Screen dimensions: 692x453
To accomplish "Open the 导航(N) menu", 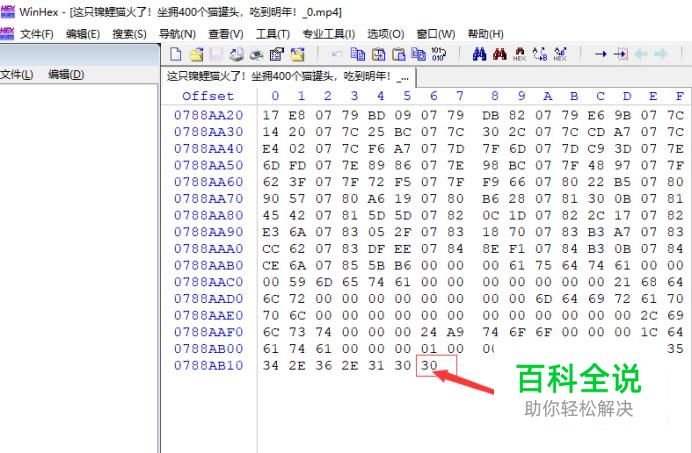I will click(x=177, y=34).
